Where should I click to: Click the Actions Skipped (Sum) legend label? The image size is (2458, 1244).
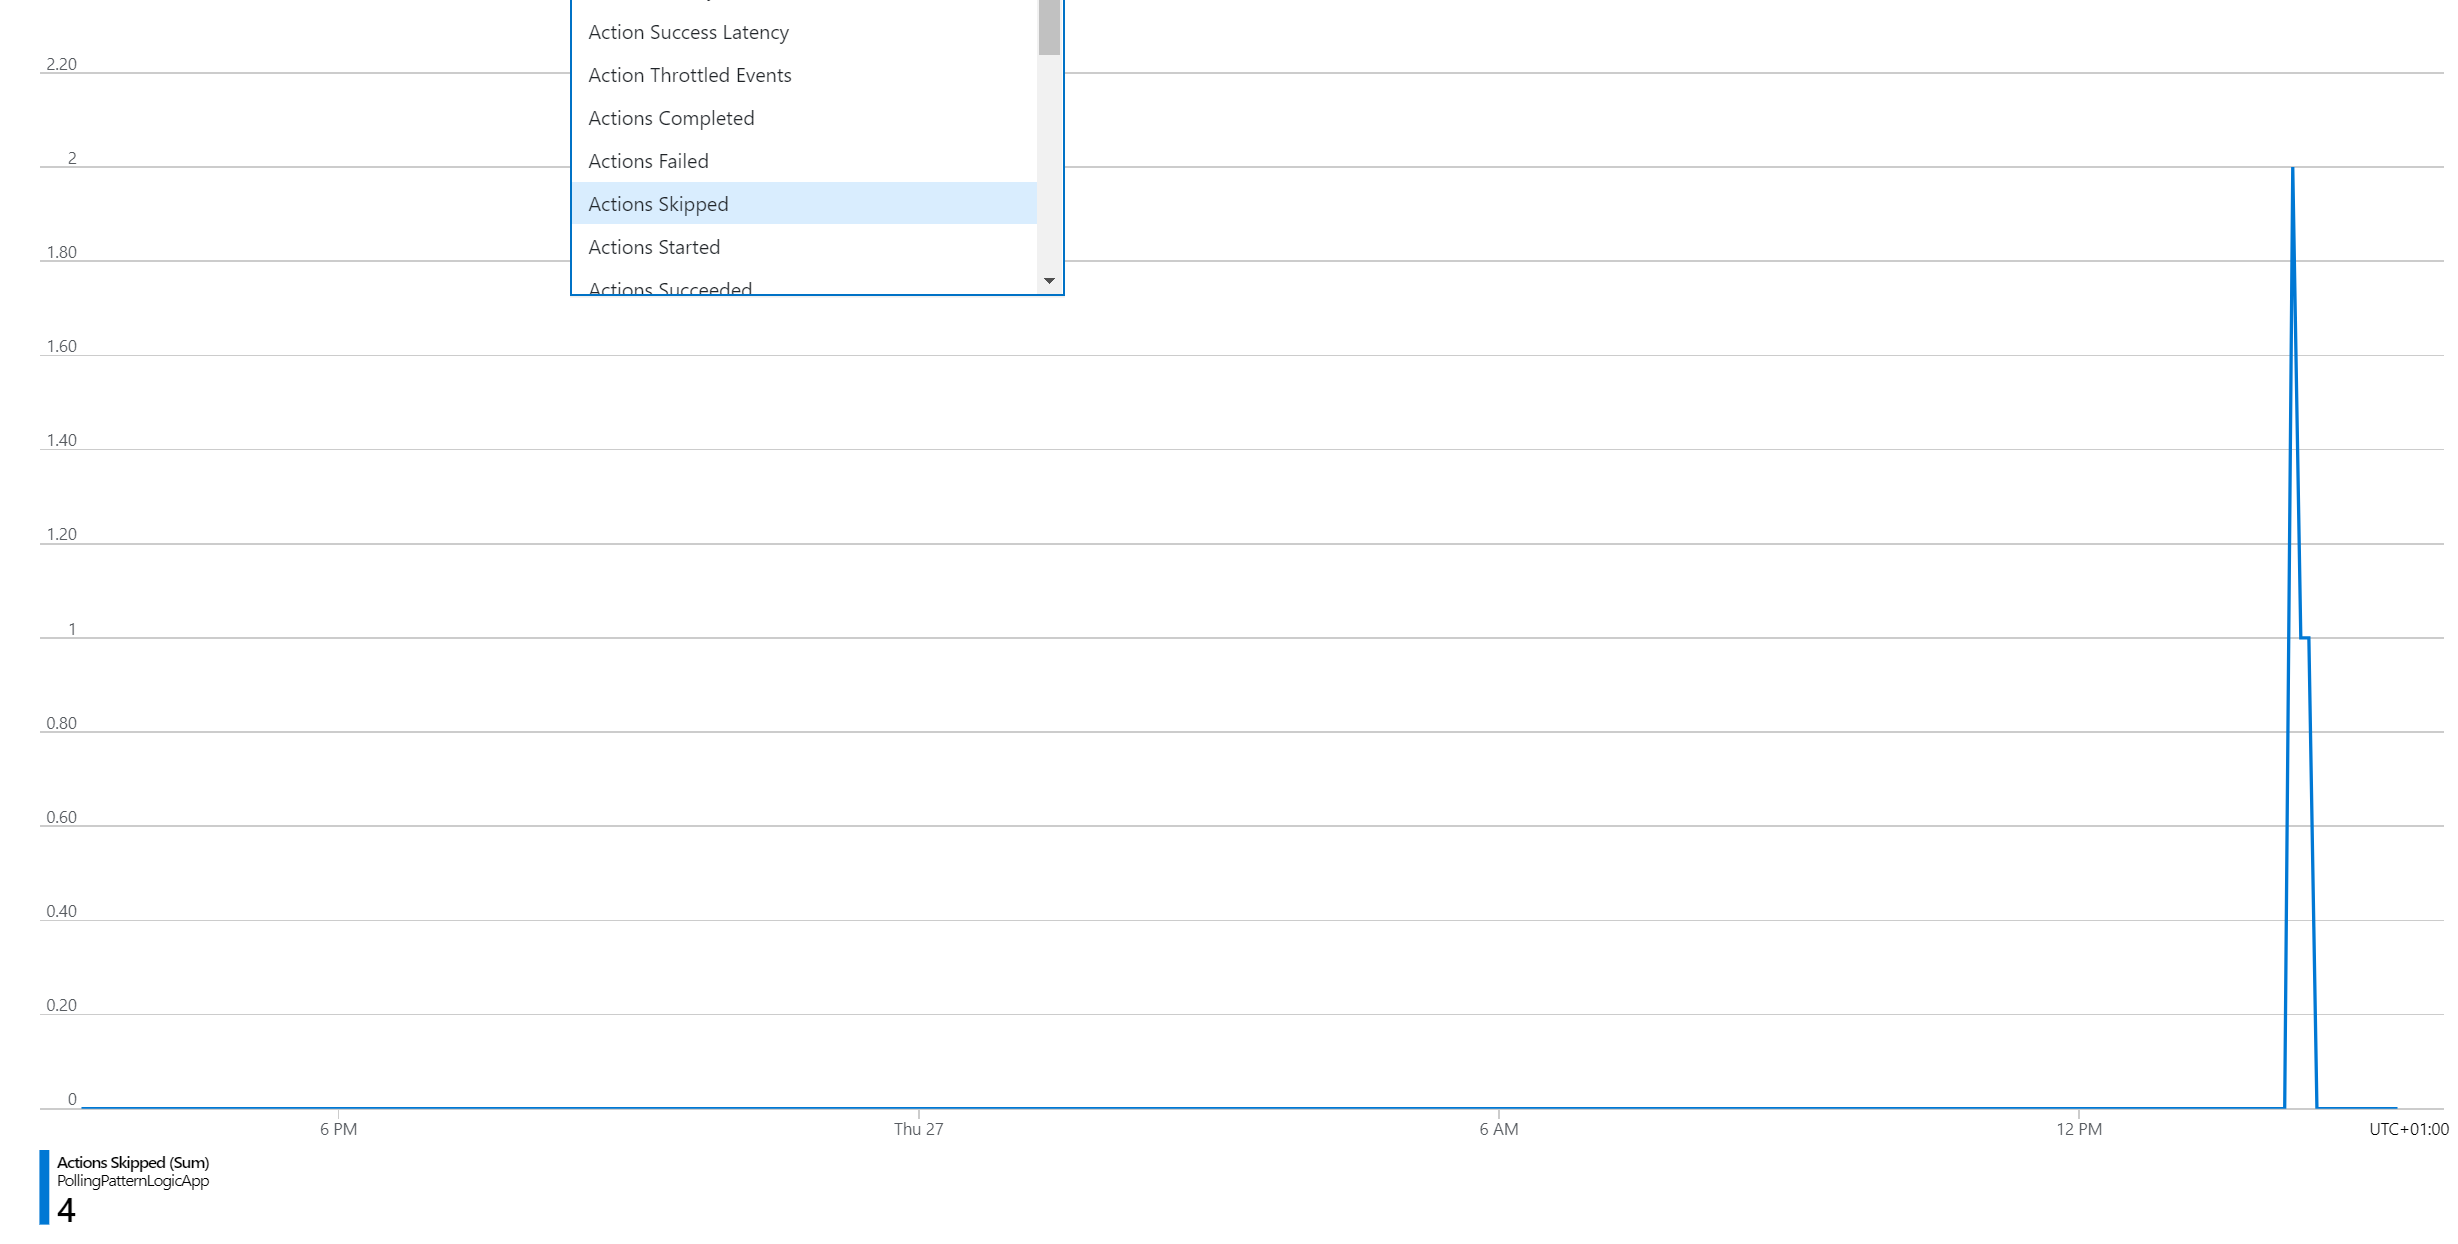tap(133, 1162)
